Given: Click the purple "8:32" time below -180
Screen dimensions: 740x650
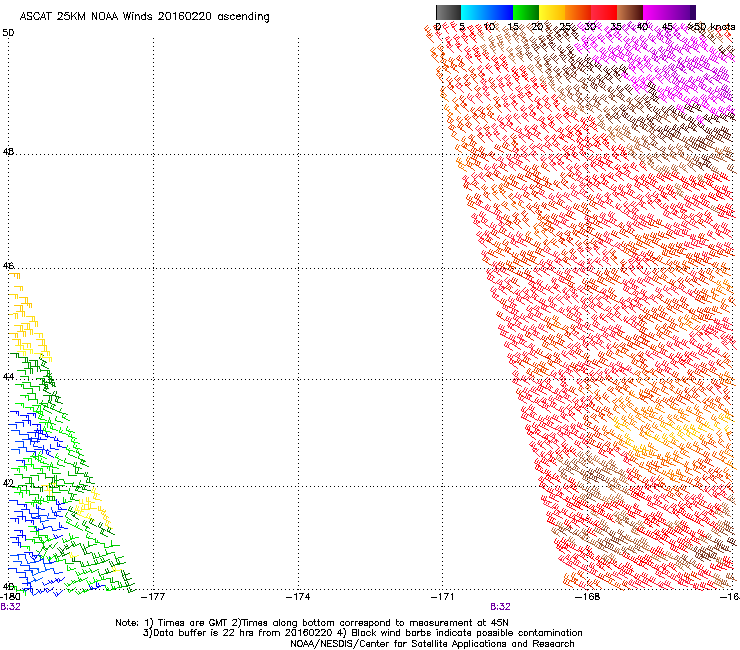Looking at the screenshot, I should tap(10, 607).
